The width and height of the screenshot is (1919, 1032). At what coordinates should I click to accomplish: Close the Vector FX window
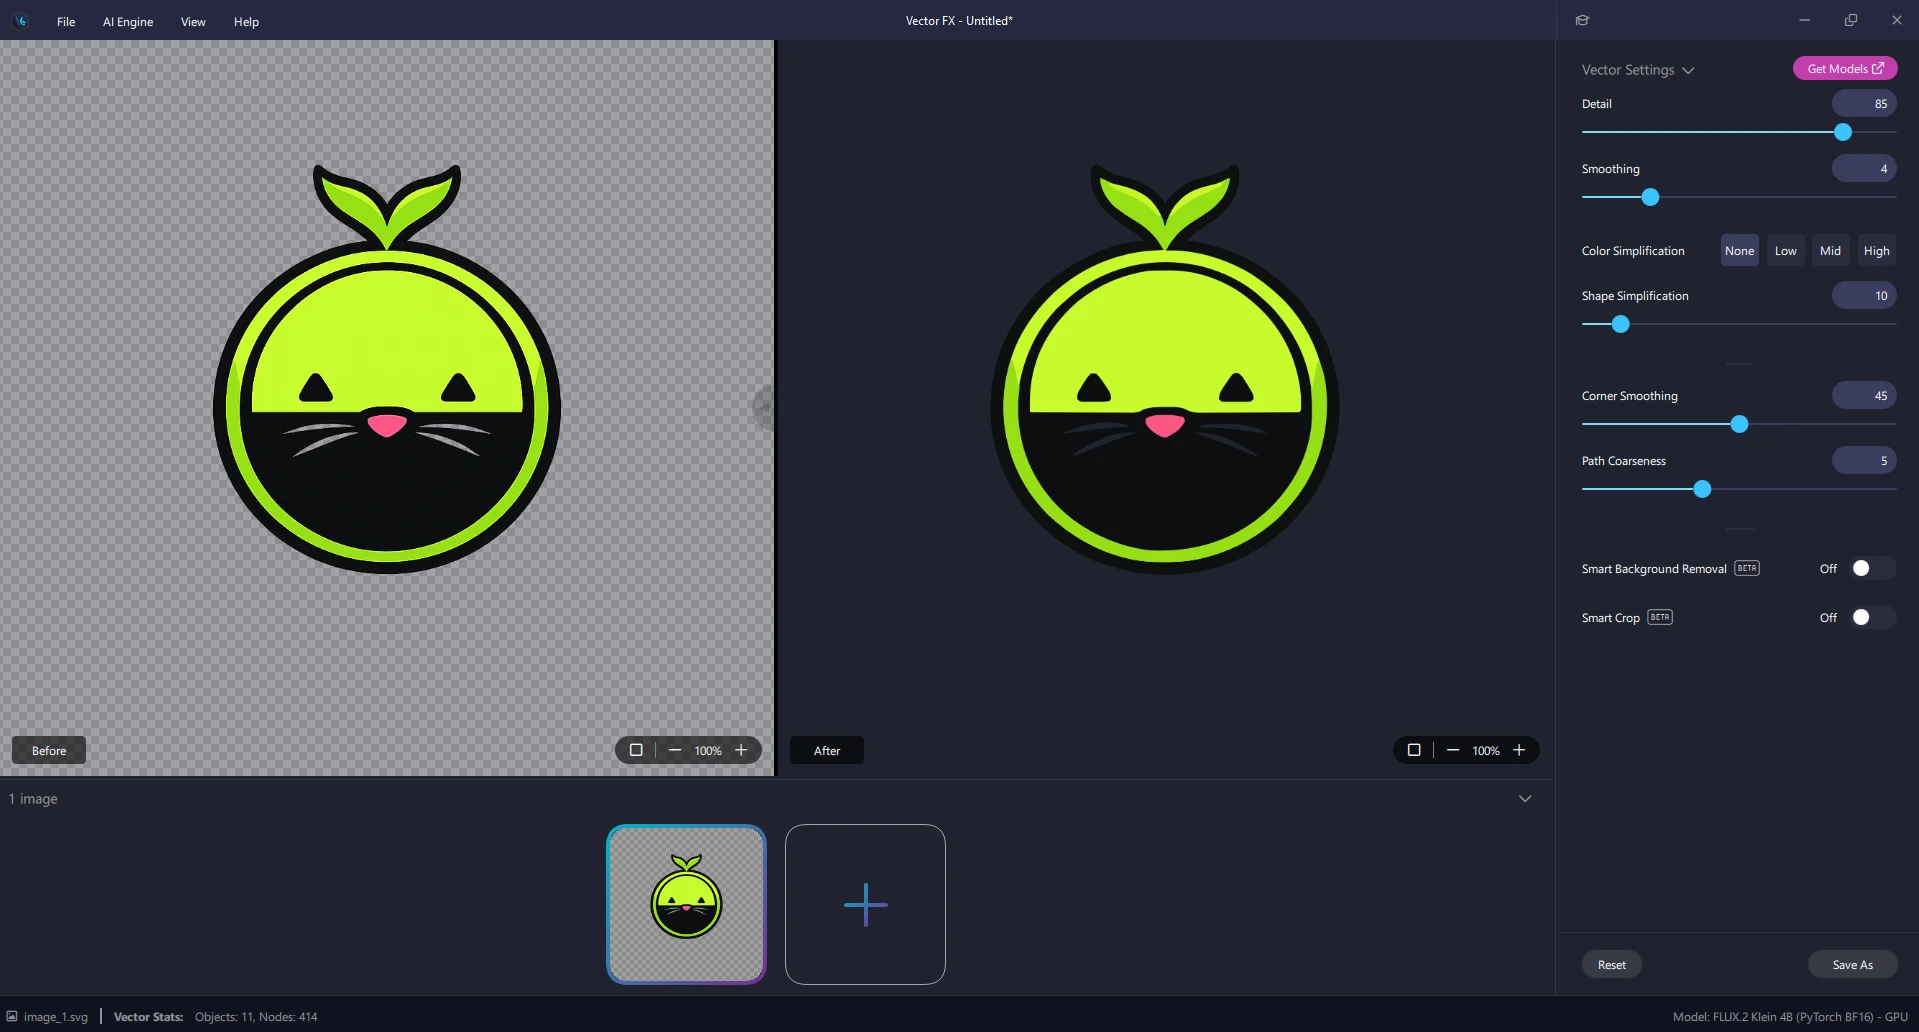(1896, 20)
